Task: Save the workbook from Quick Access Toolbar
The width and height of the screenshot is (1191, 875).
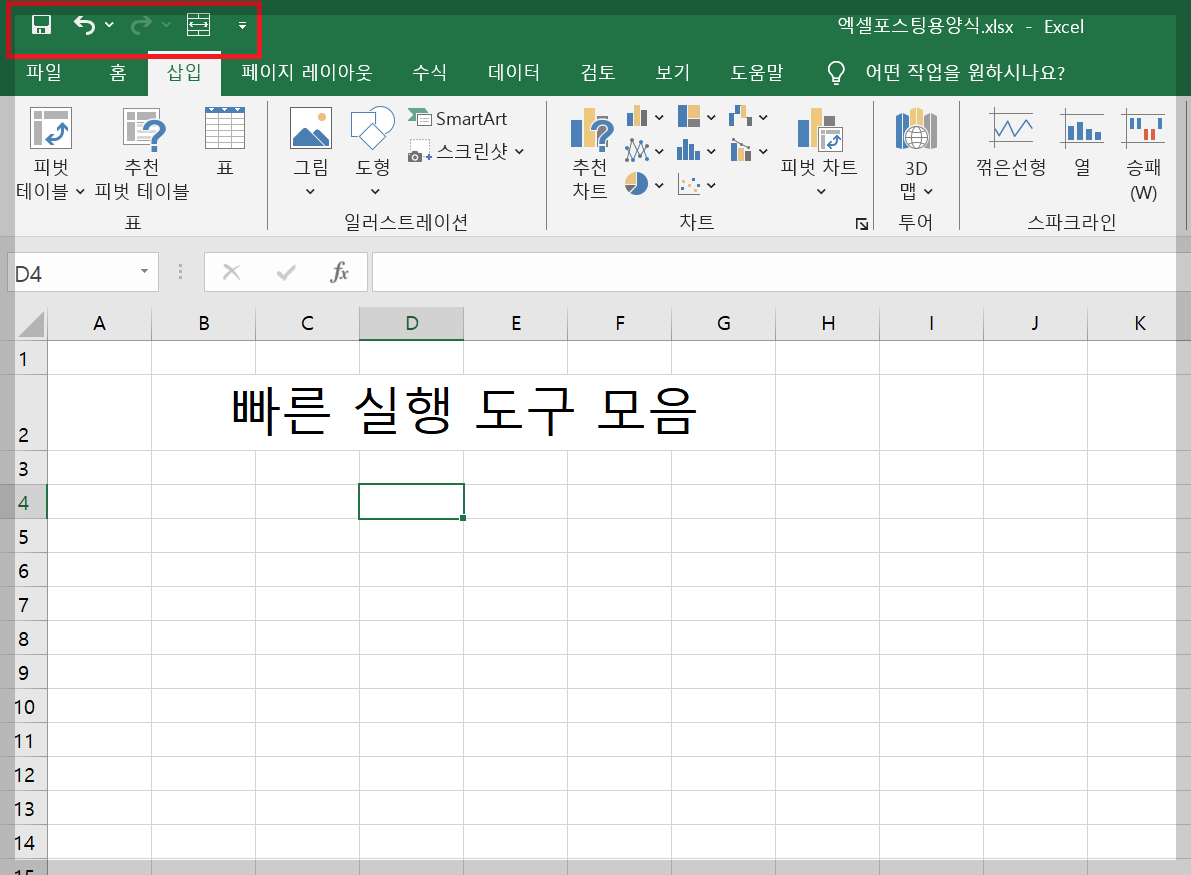Action: (x=40, y=24)
